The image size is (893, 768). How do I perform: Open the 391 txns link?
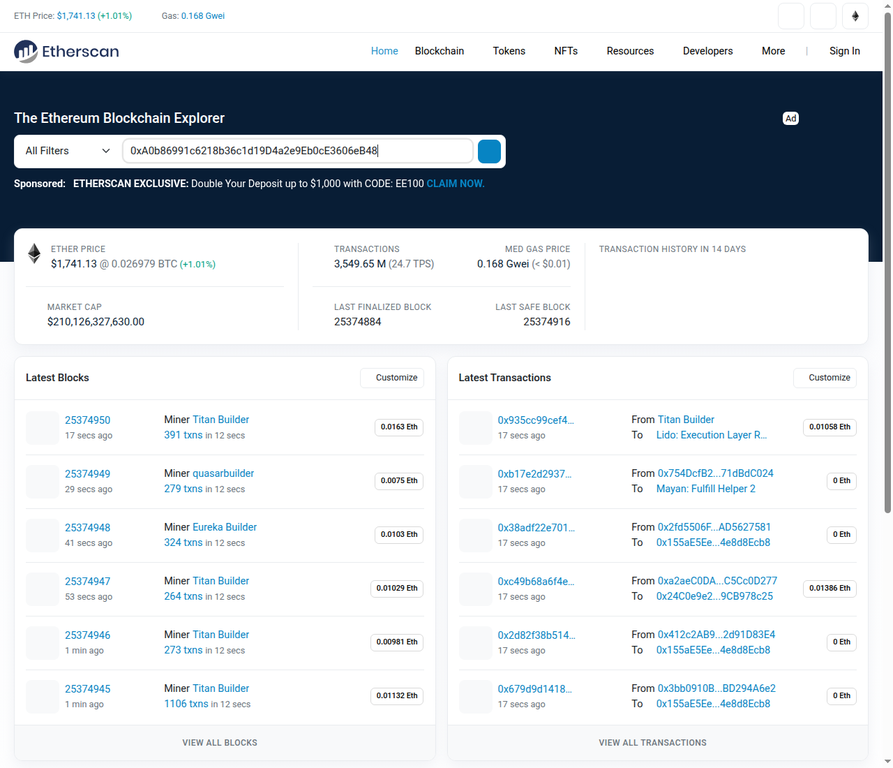point(183,435)
